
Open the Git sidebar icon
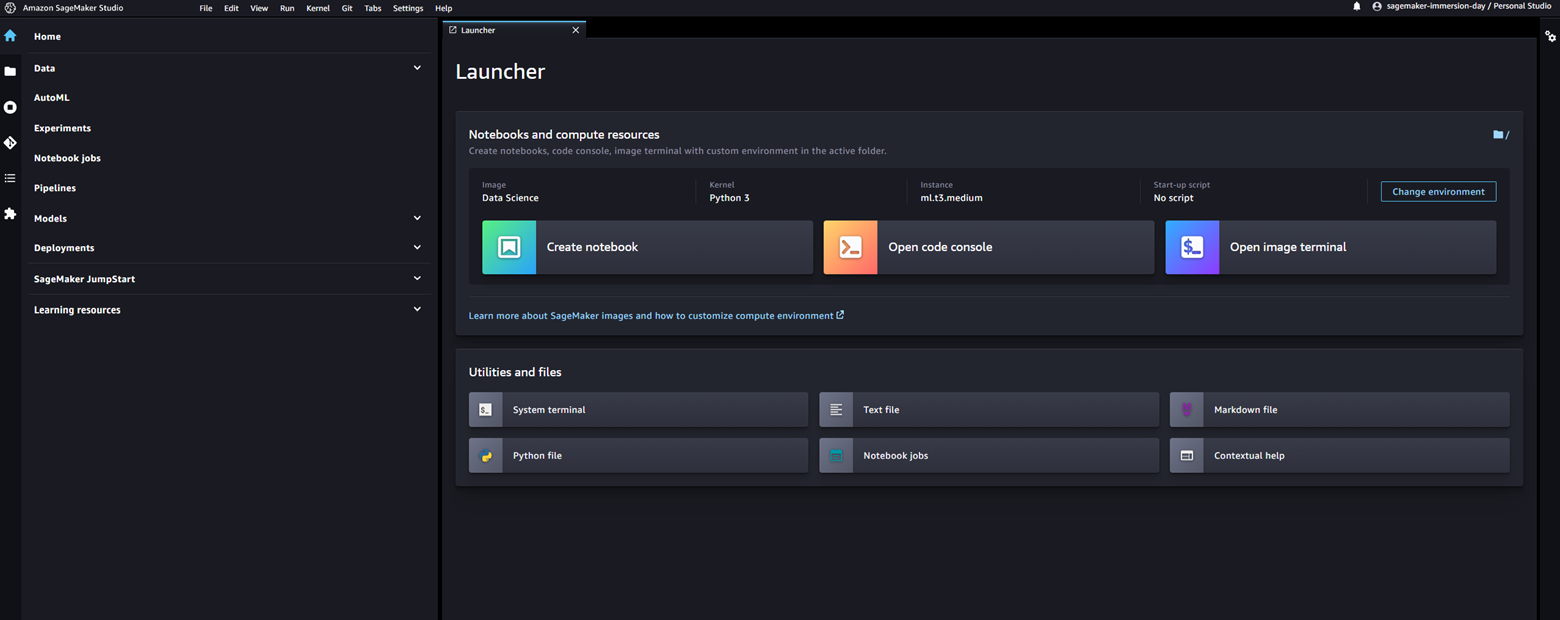[x=10, y=143]
